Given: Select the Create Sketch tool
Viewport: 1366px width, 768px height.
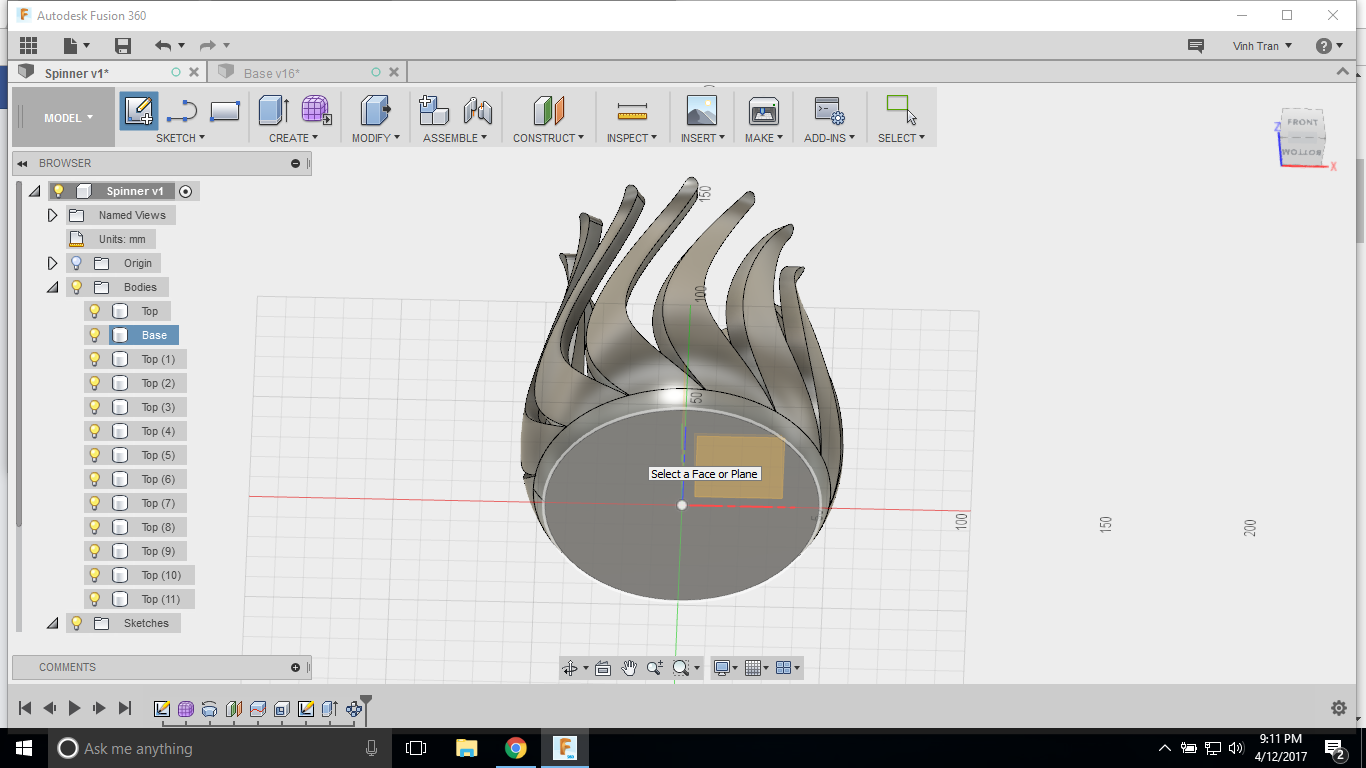Looking at the screenshot, I should pos(139,111).
